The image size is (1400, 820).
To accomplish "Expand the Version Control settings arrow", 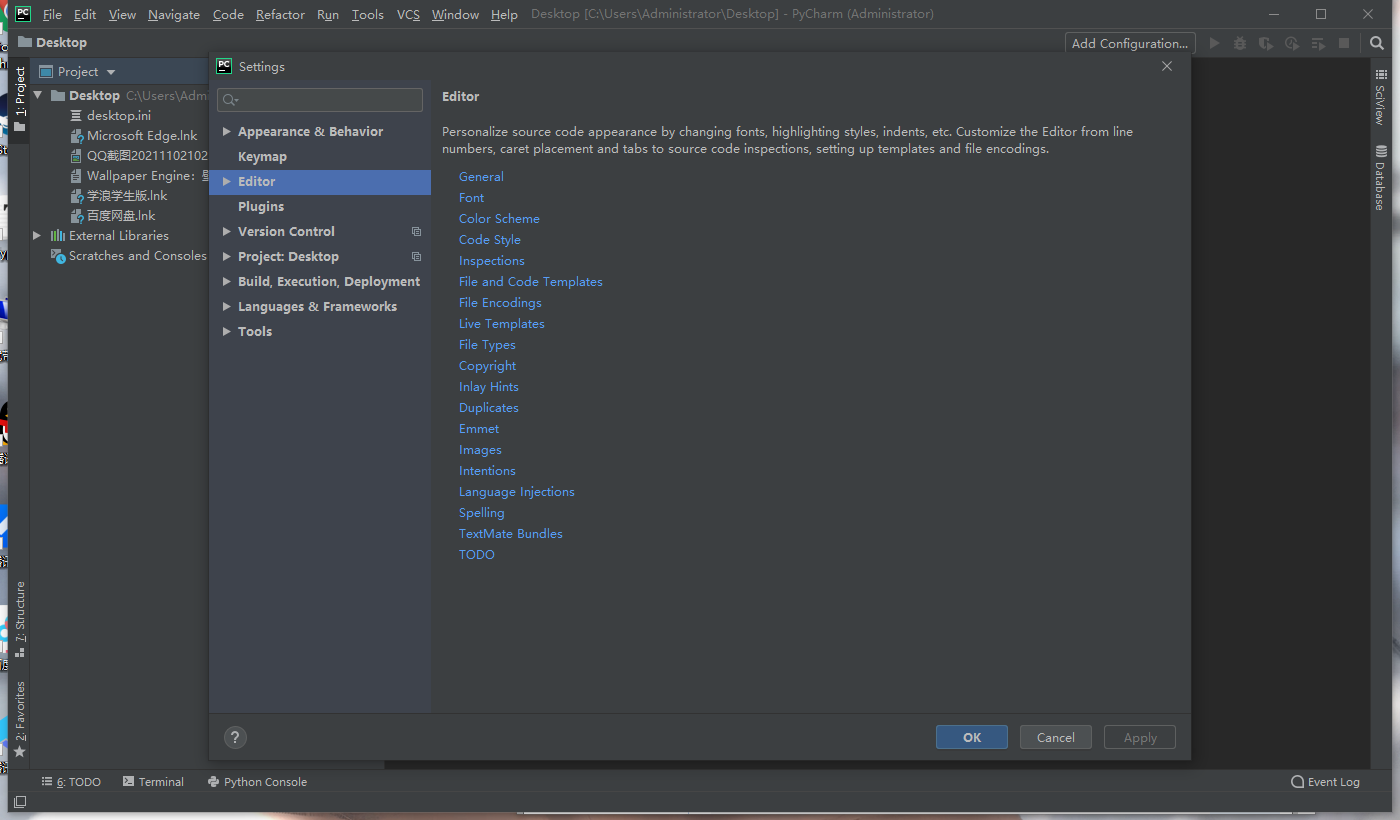I will [x=227, y=232].
